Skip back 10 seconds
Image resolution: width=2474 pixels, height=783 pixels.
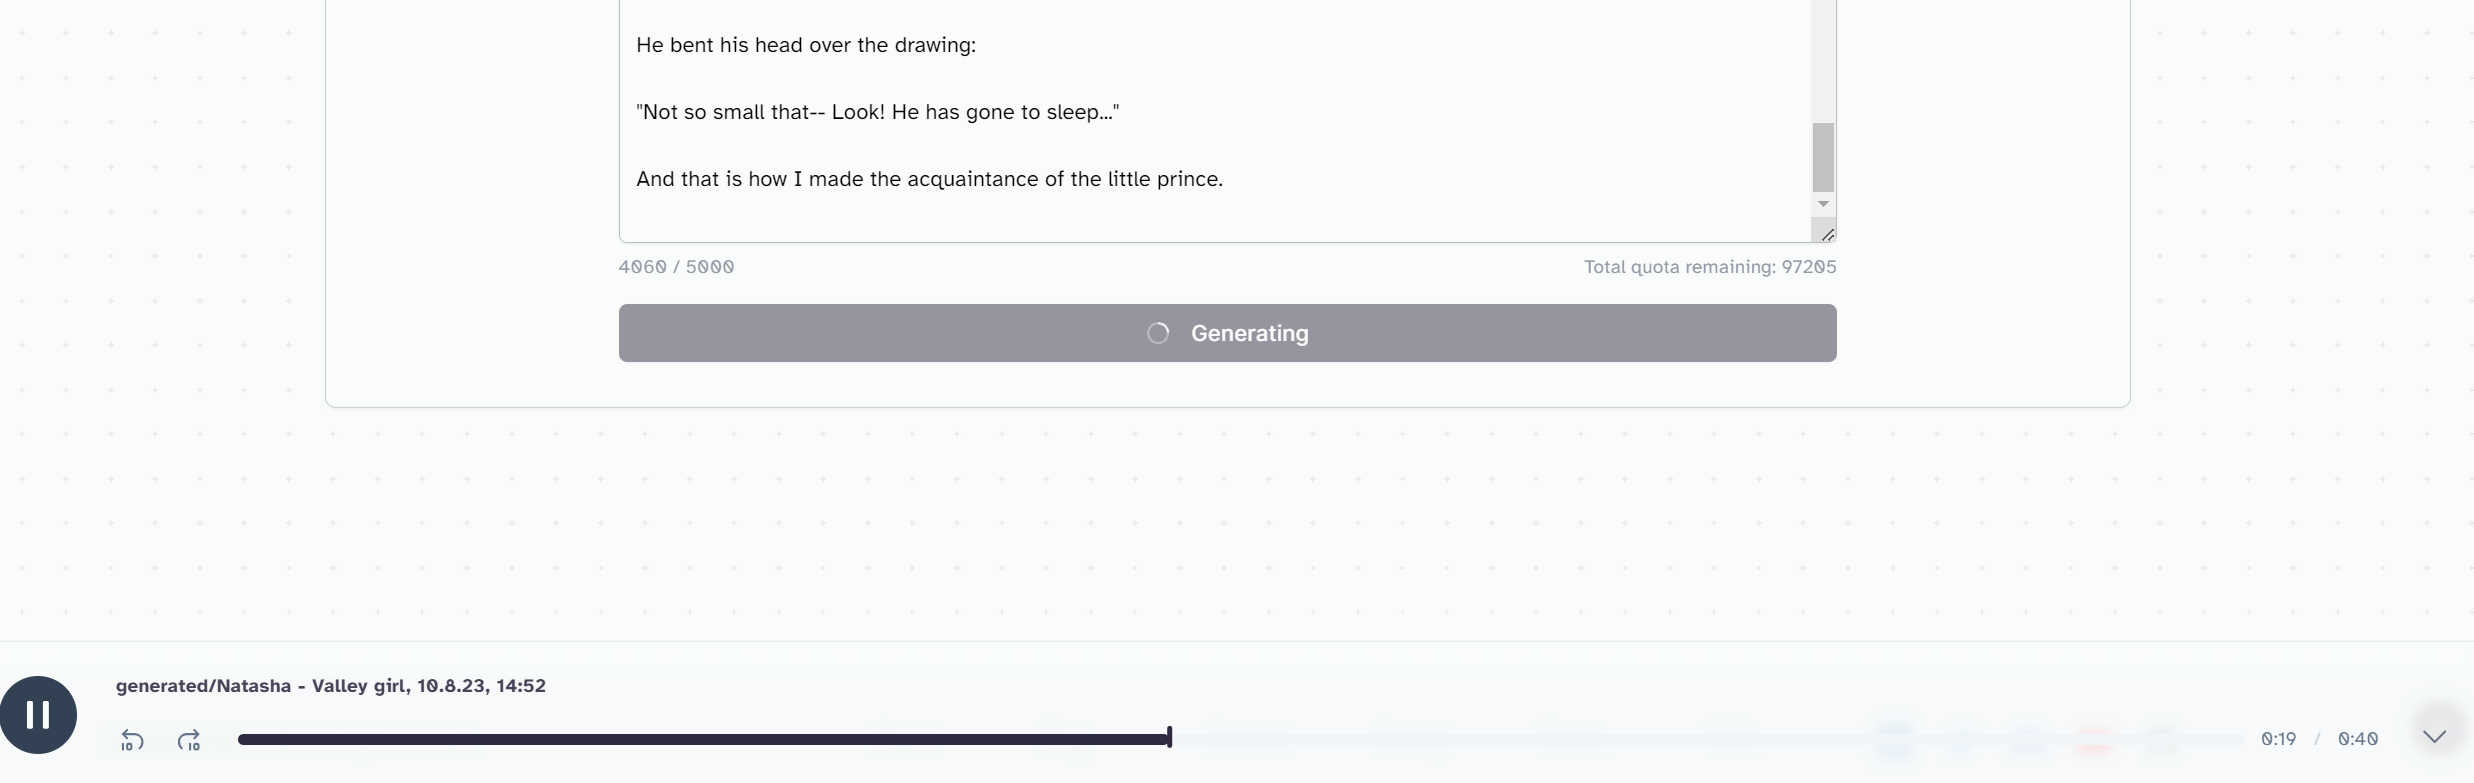click(132, 741)
